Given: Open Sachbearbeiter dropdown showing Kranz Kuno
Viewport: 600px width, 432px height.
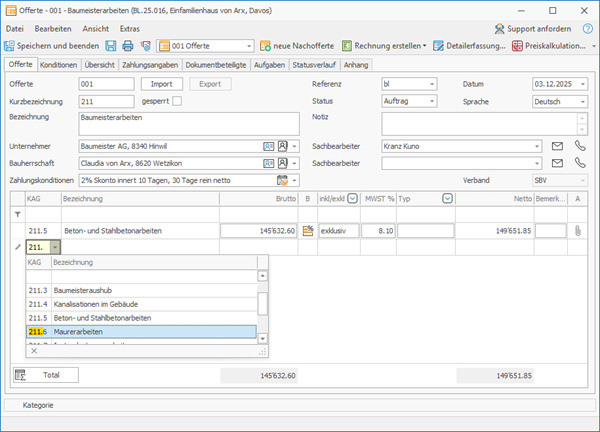Looking at the screenshot, I should (537, 147).
